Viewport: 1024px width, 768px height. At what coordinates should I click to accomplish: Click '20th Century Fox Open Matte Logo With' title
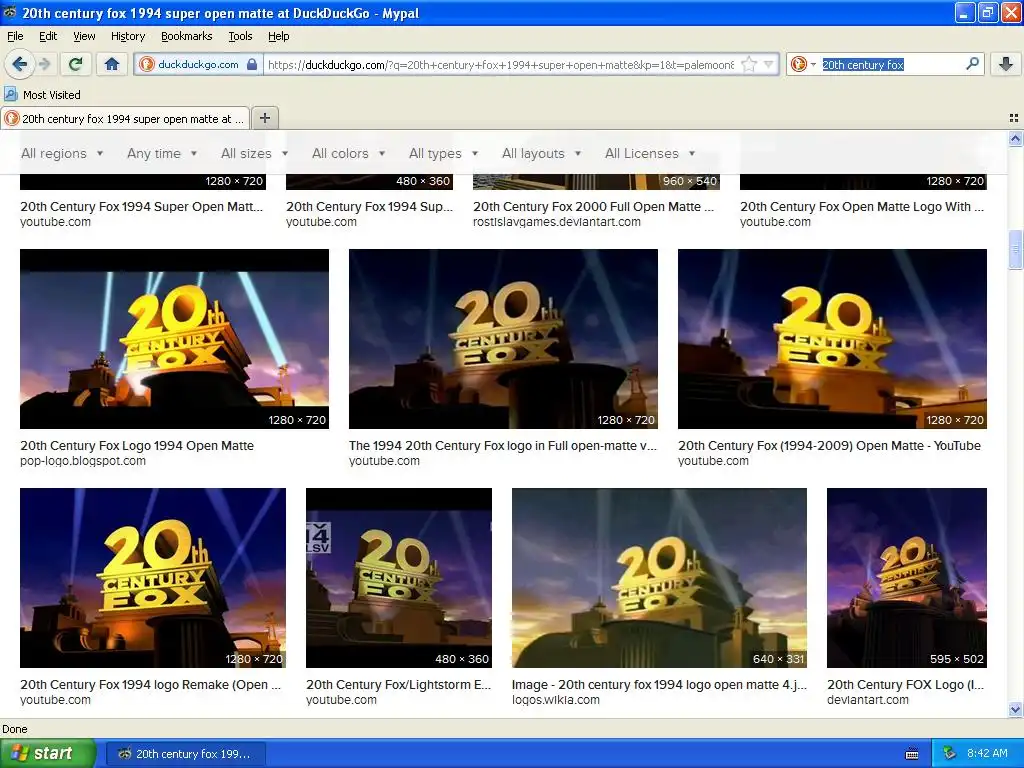861,206
